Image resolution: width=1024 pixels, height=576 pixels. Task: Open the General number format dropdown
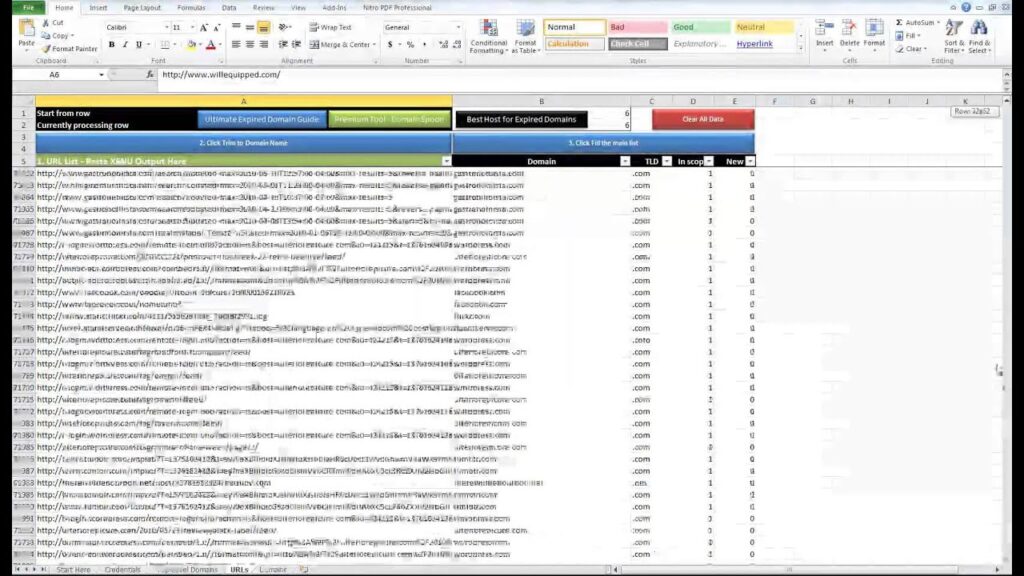pos(458,27)
